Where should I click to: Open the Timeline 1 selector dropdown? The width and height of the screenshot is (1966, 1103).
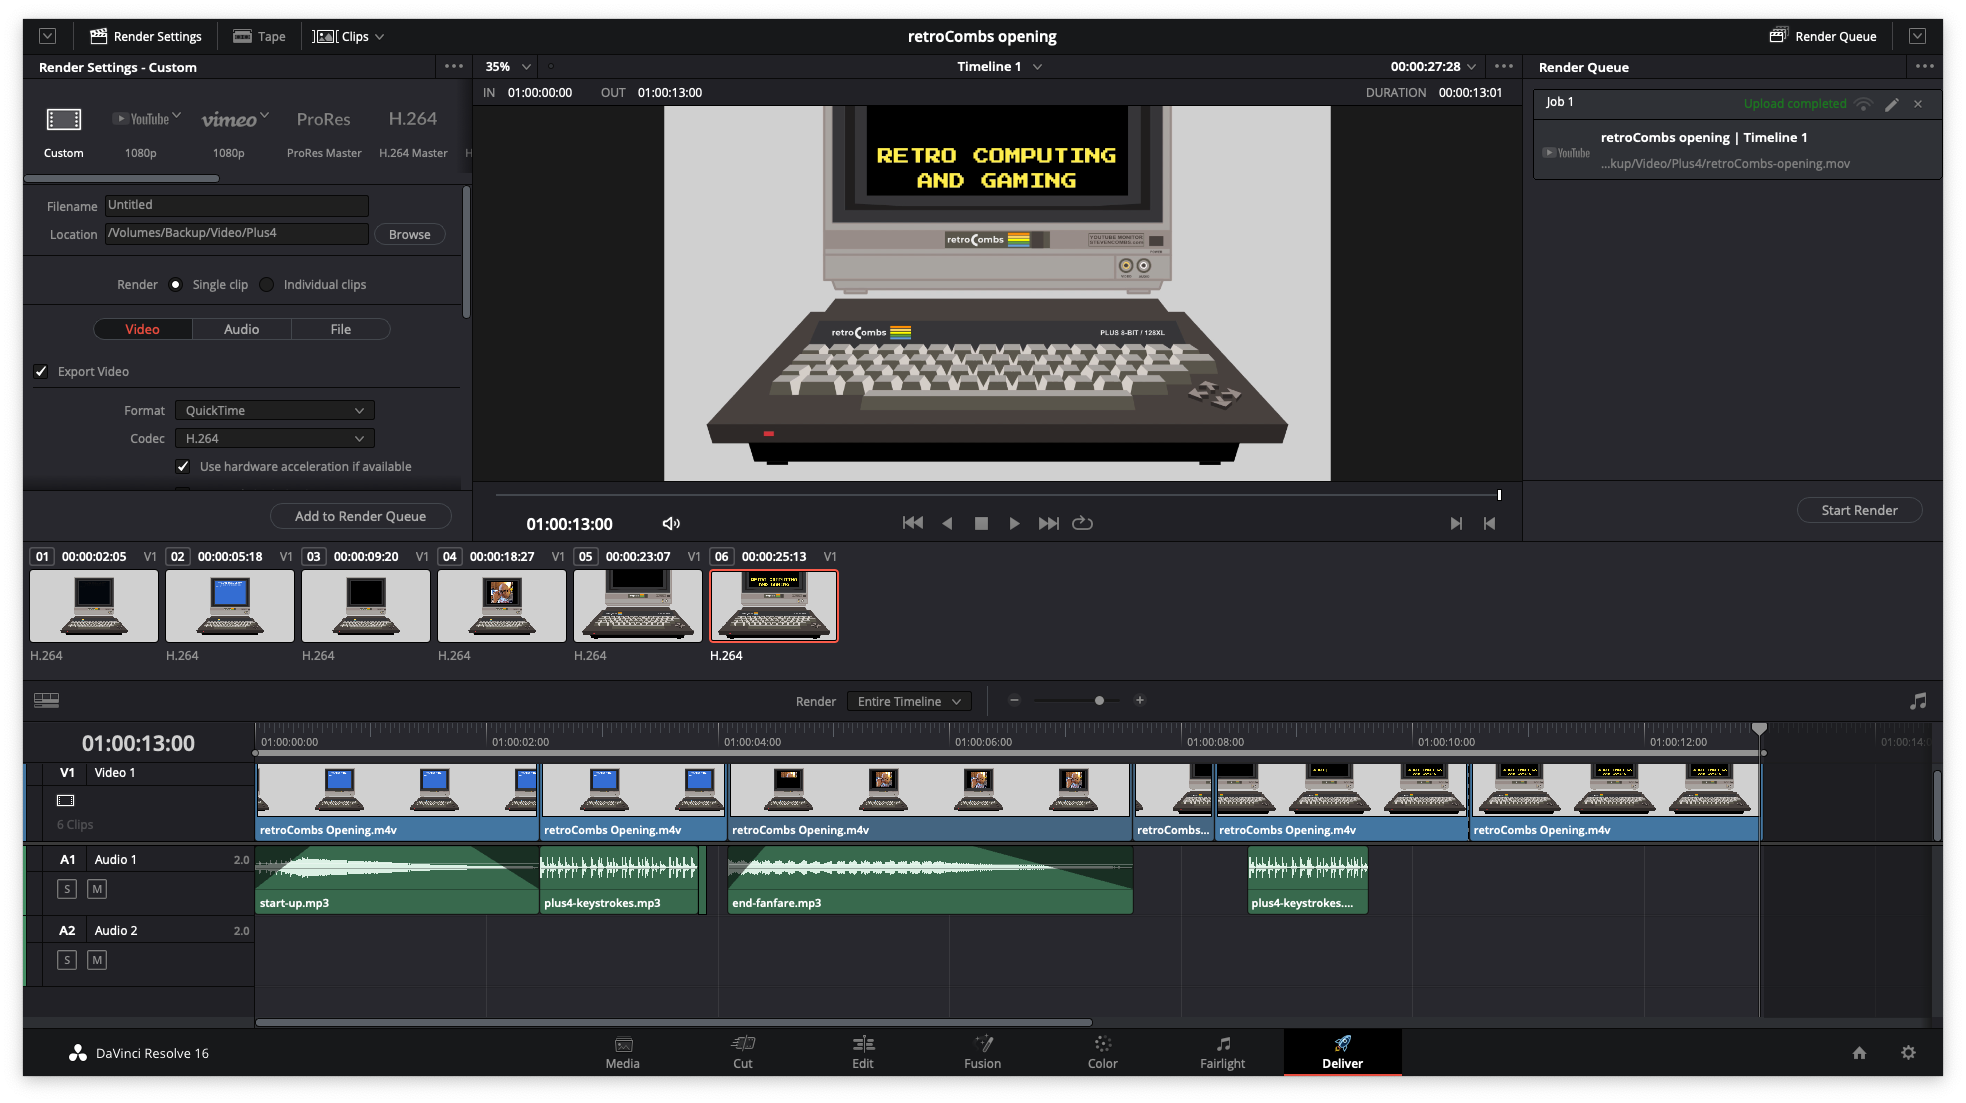pyautogui.click(x=999, y=67)
